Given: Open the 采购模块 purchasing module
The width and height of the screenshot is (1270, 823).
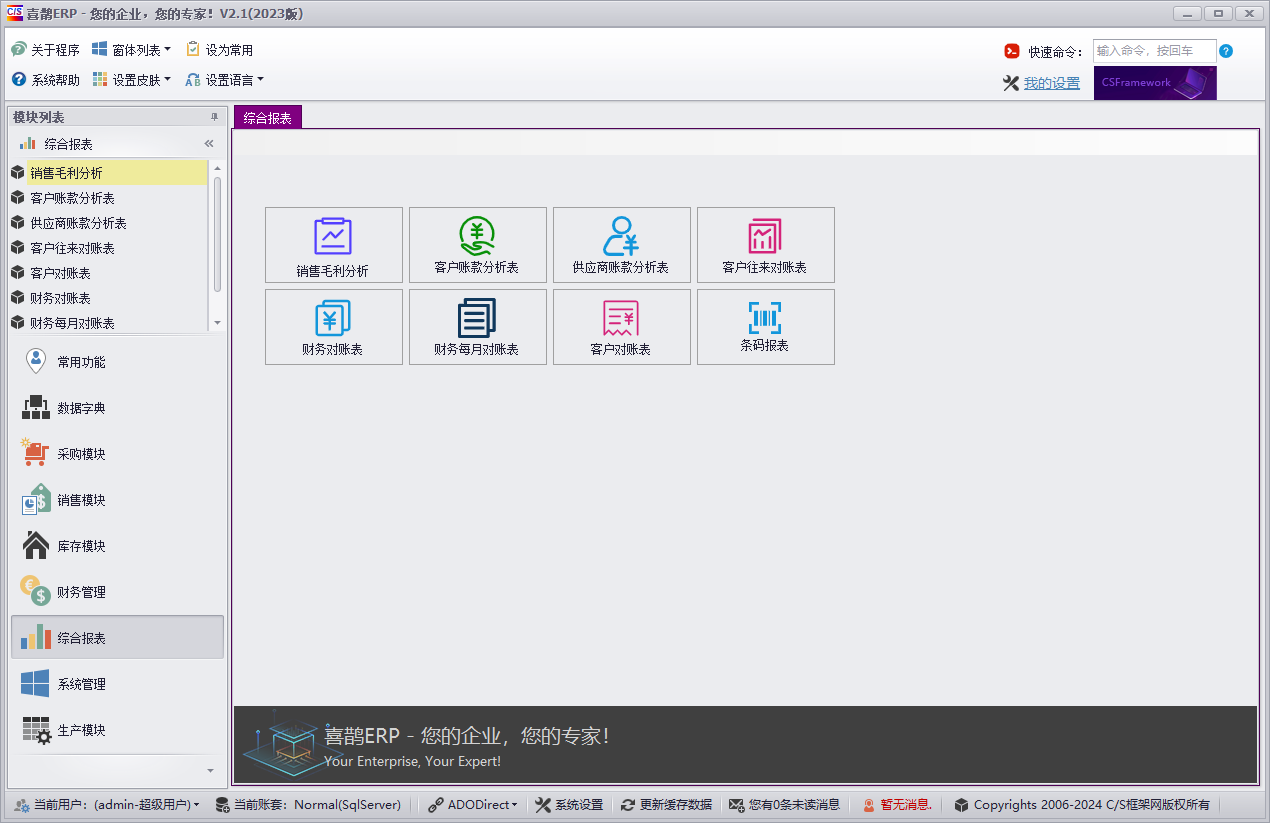Looking at the screenshot, I should coord(117,454).
